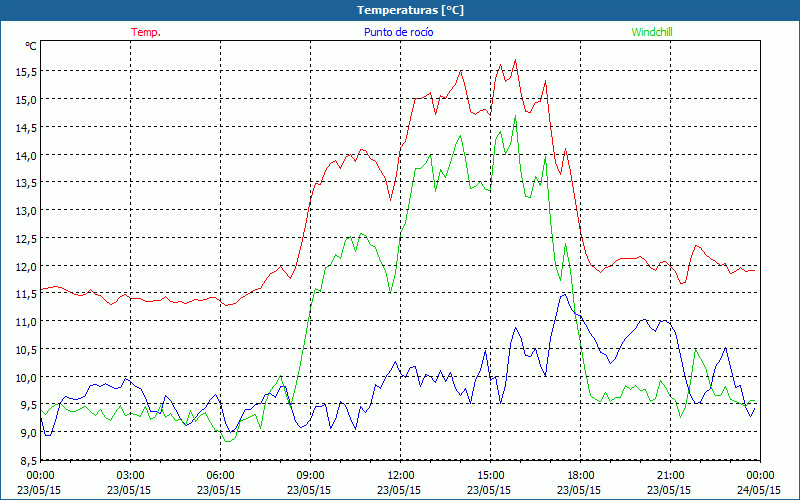
Task: Click the 09:00 time axis label
Action: pyautogui.click(x=310, y=476)
